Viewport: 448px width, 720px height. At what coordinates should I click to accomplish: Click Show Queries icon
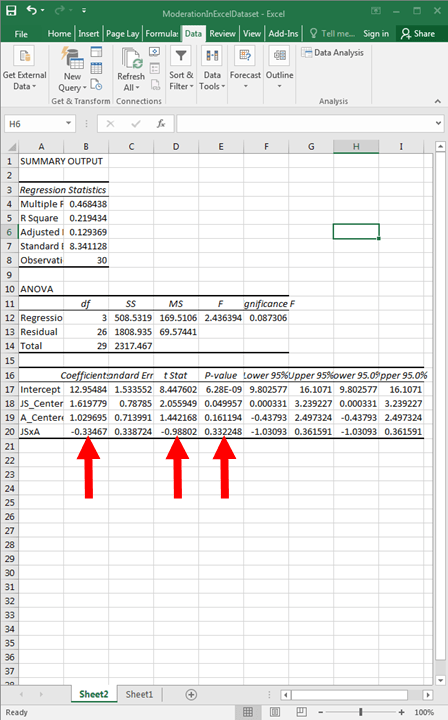(x=96, y=52)
